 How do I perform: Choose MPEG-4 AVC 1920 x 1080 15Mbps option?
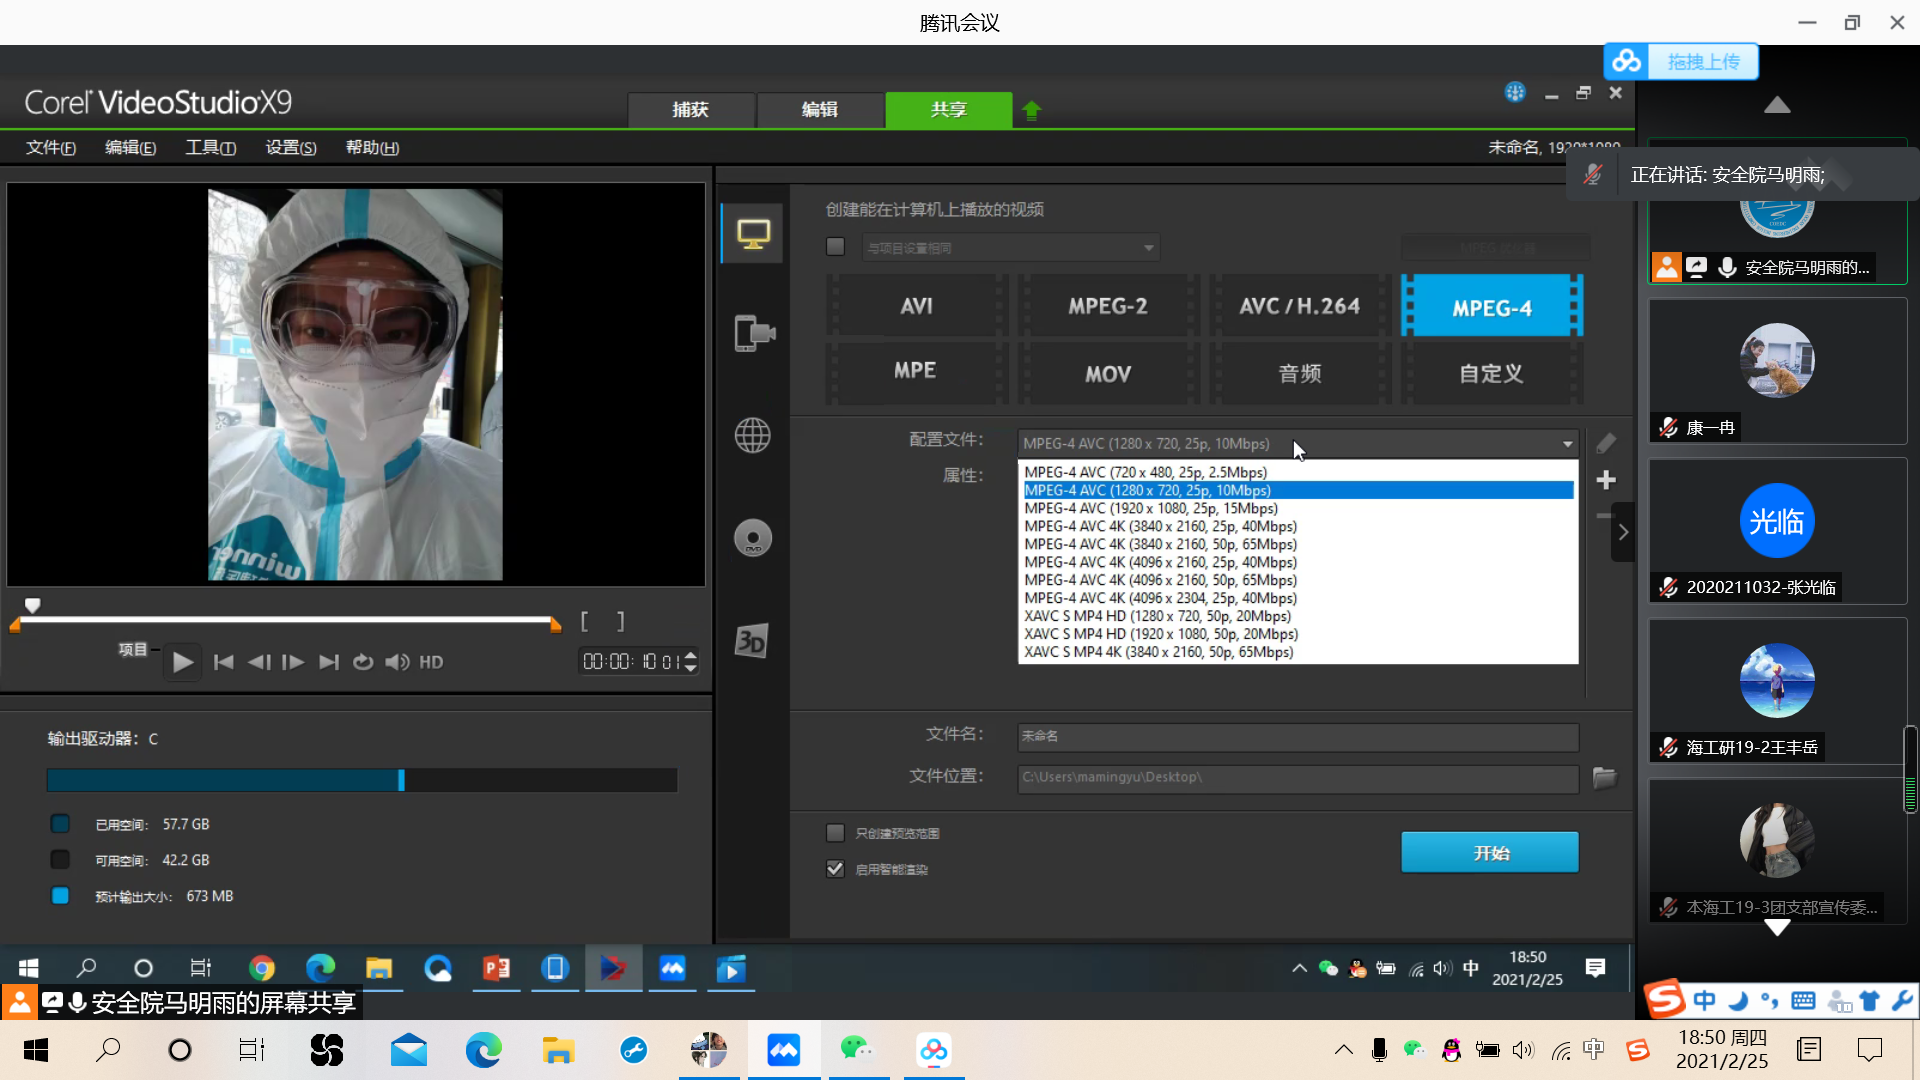pyautogui.click(x=1150, y=508)
